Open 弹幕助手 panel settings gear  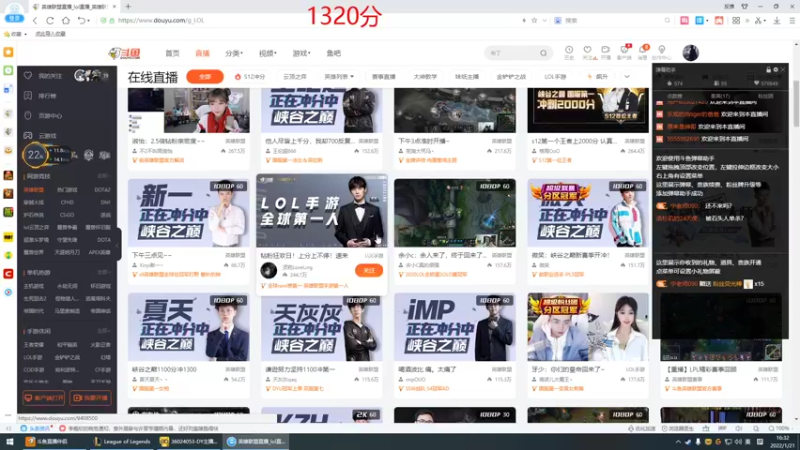[776, 69]
